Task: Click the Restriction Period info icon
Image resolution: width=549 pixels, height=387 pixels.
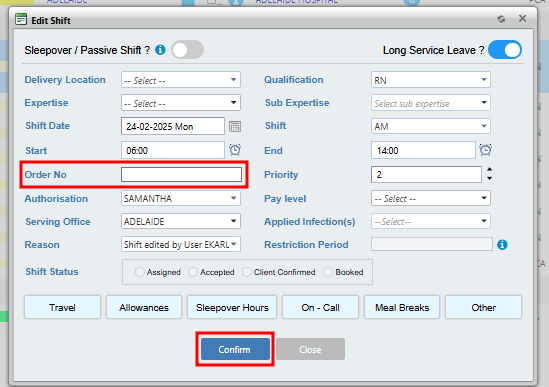Action: coord(502,244)
